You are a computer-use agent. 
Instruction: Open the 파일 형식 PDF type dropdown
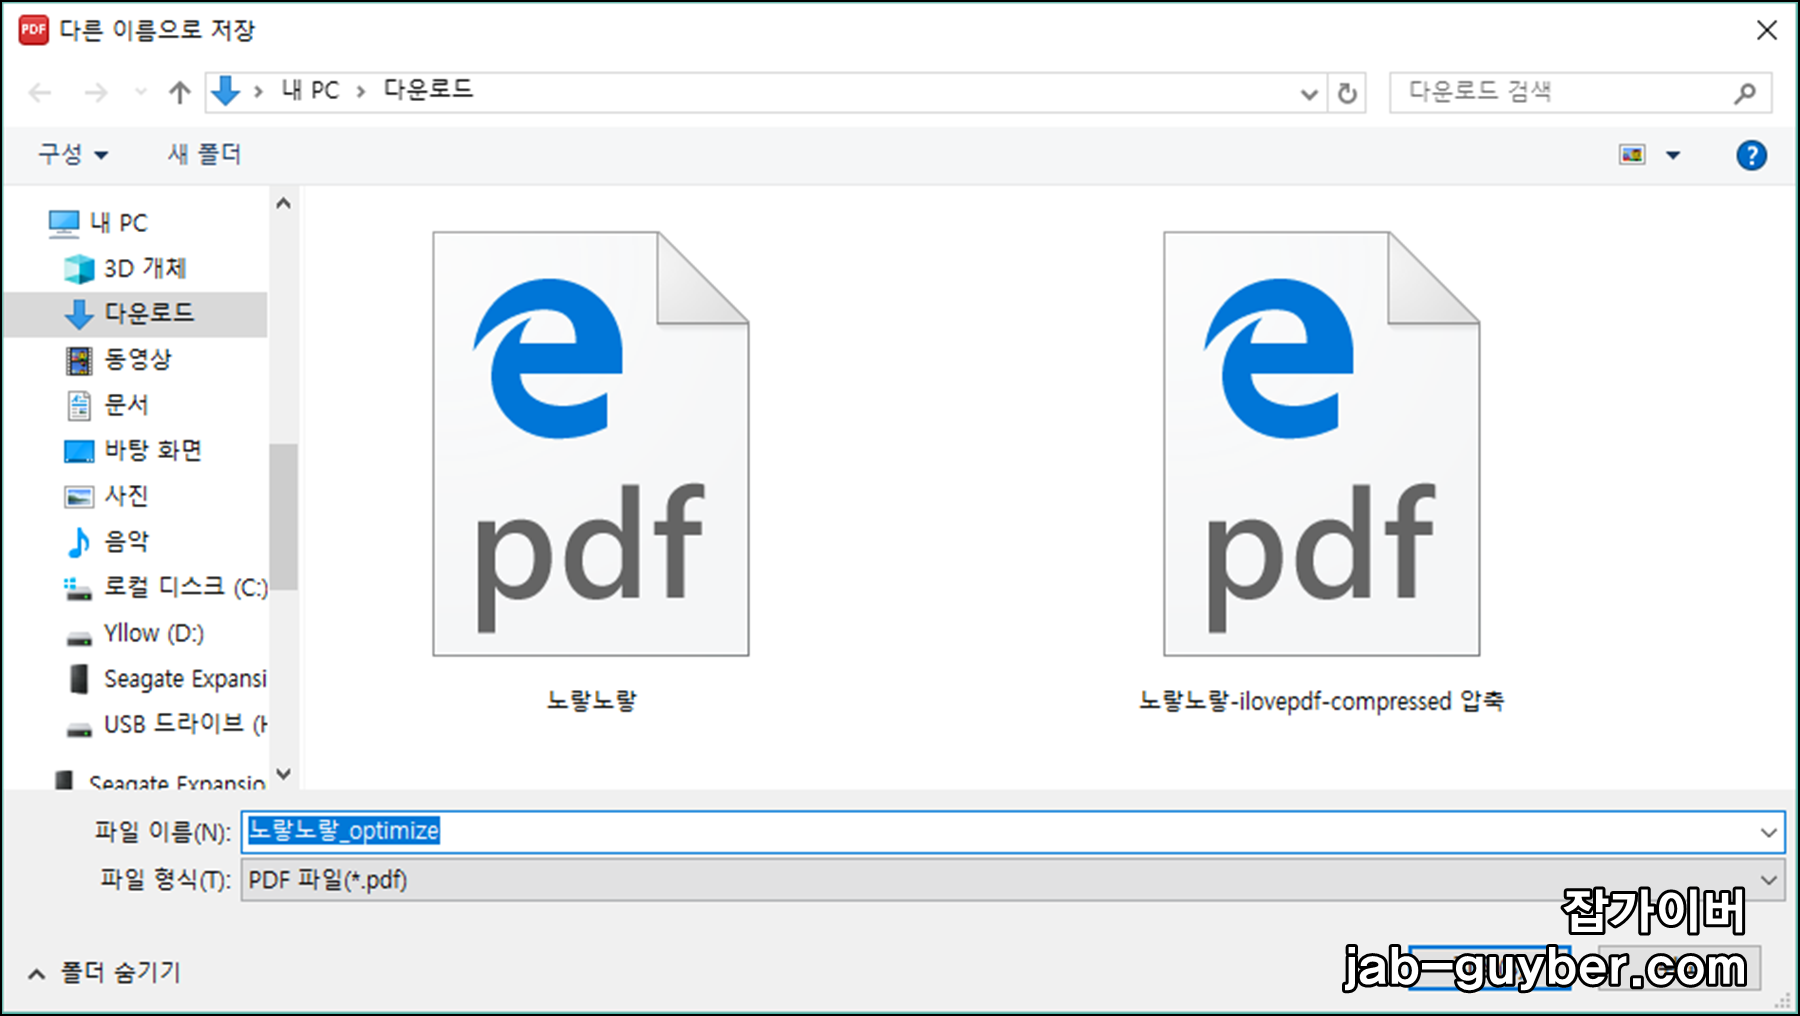click(x=1012, y=880)
